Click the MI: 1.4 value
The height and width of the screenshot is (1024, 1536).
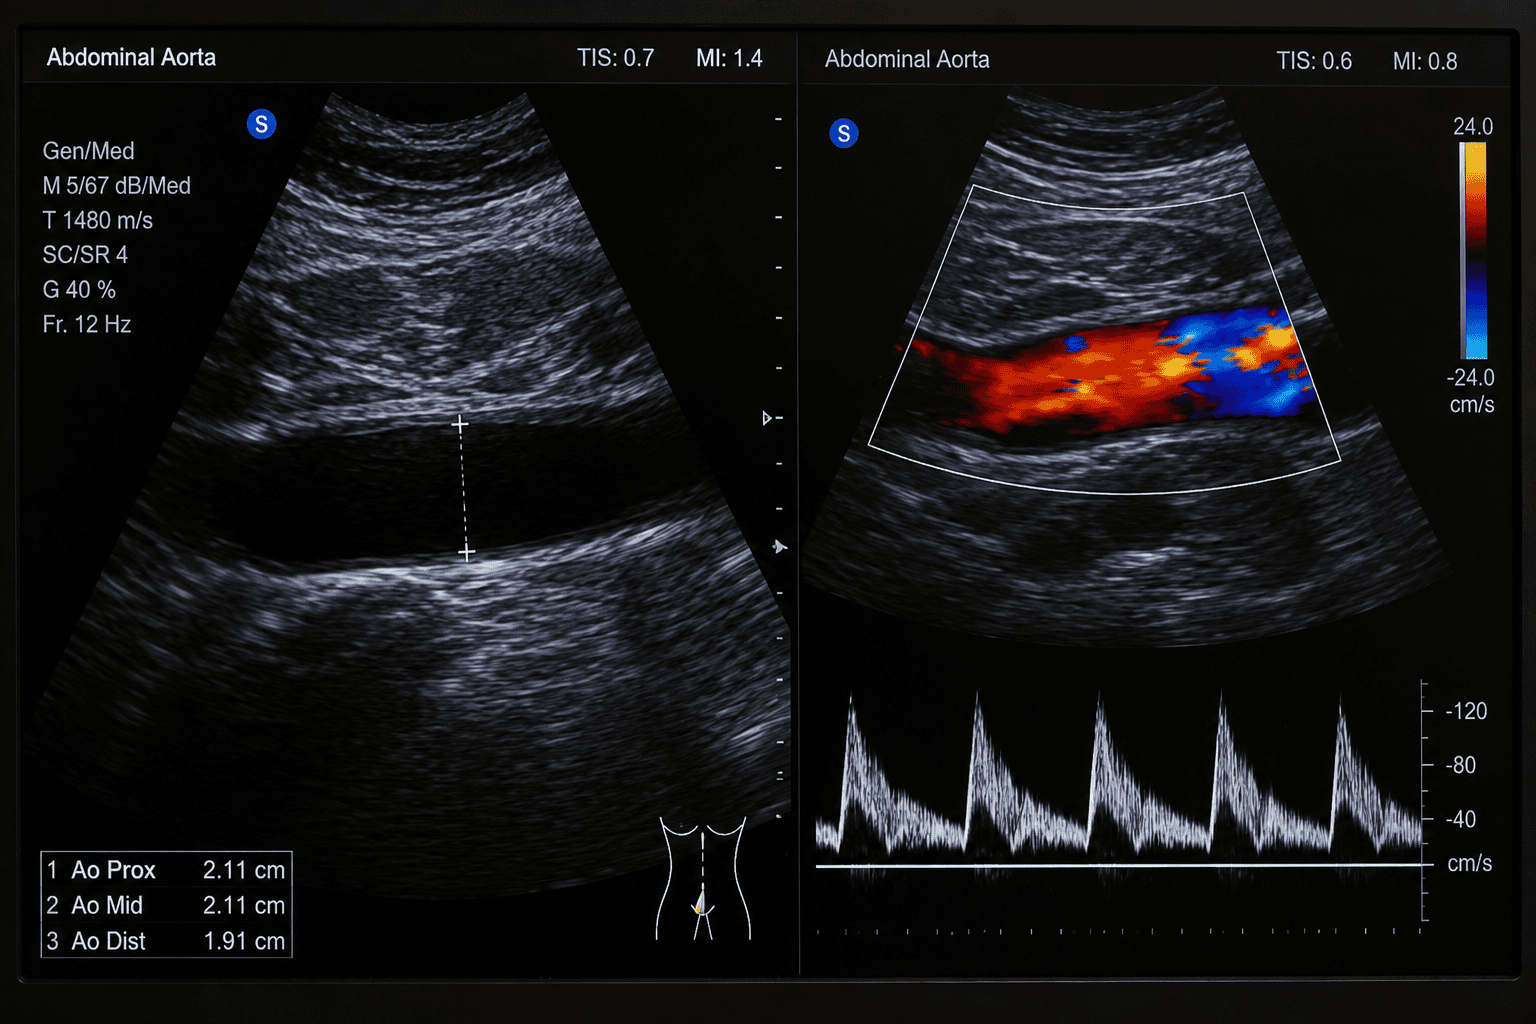(729, 58)
